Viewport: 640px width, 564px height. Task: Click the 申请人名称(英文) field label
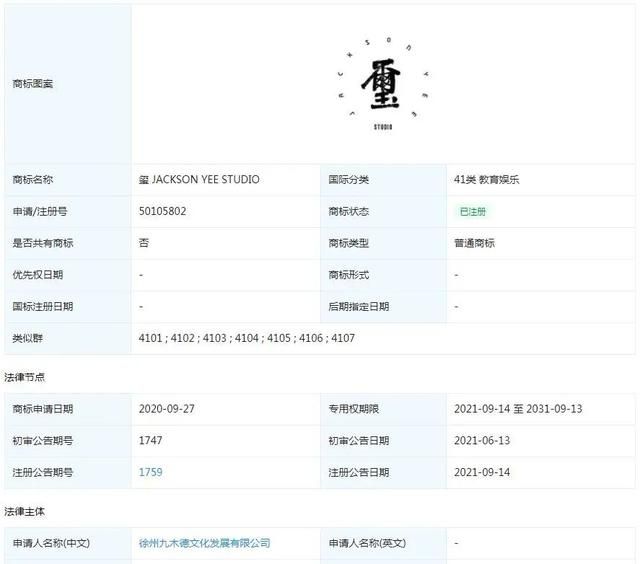(x=367, y=543)
